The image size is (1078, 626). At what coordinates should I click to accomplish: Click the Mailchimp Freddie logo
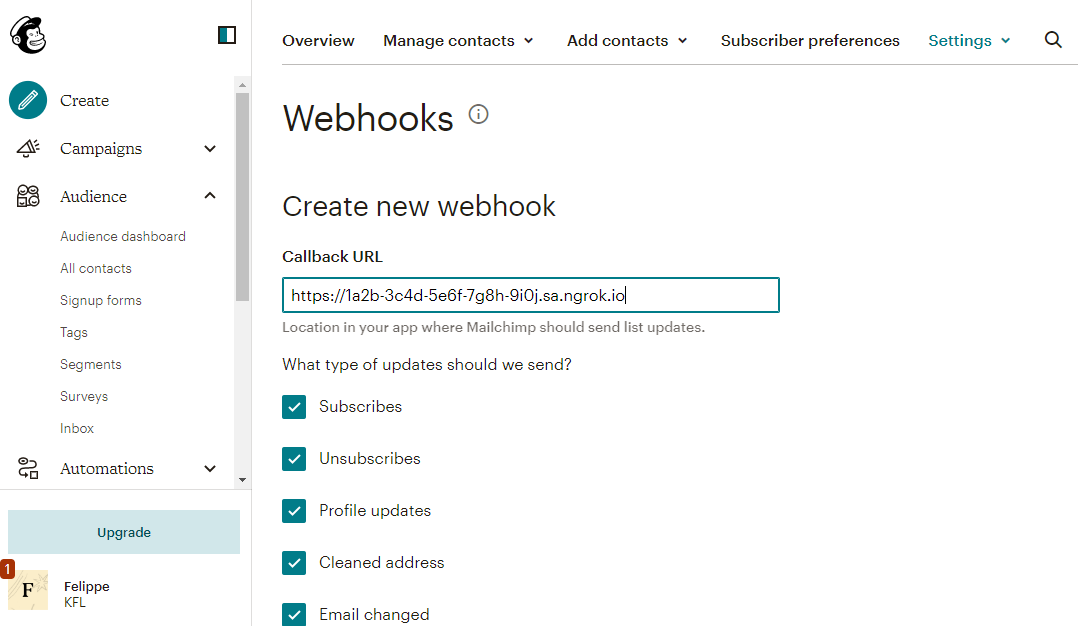[28, 34]
